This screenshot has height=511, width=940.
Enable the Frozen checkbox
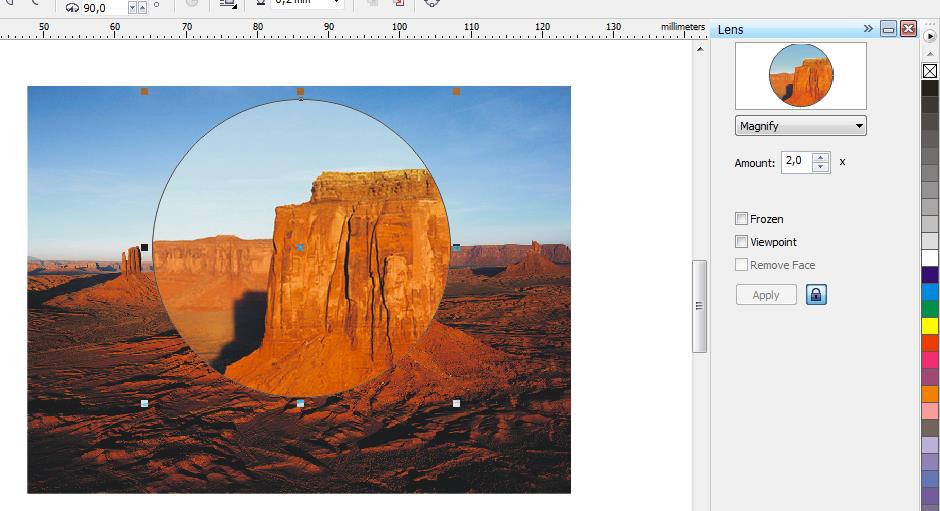pyautogui.click(x=742, y=219)
